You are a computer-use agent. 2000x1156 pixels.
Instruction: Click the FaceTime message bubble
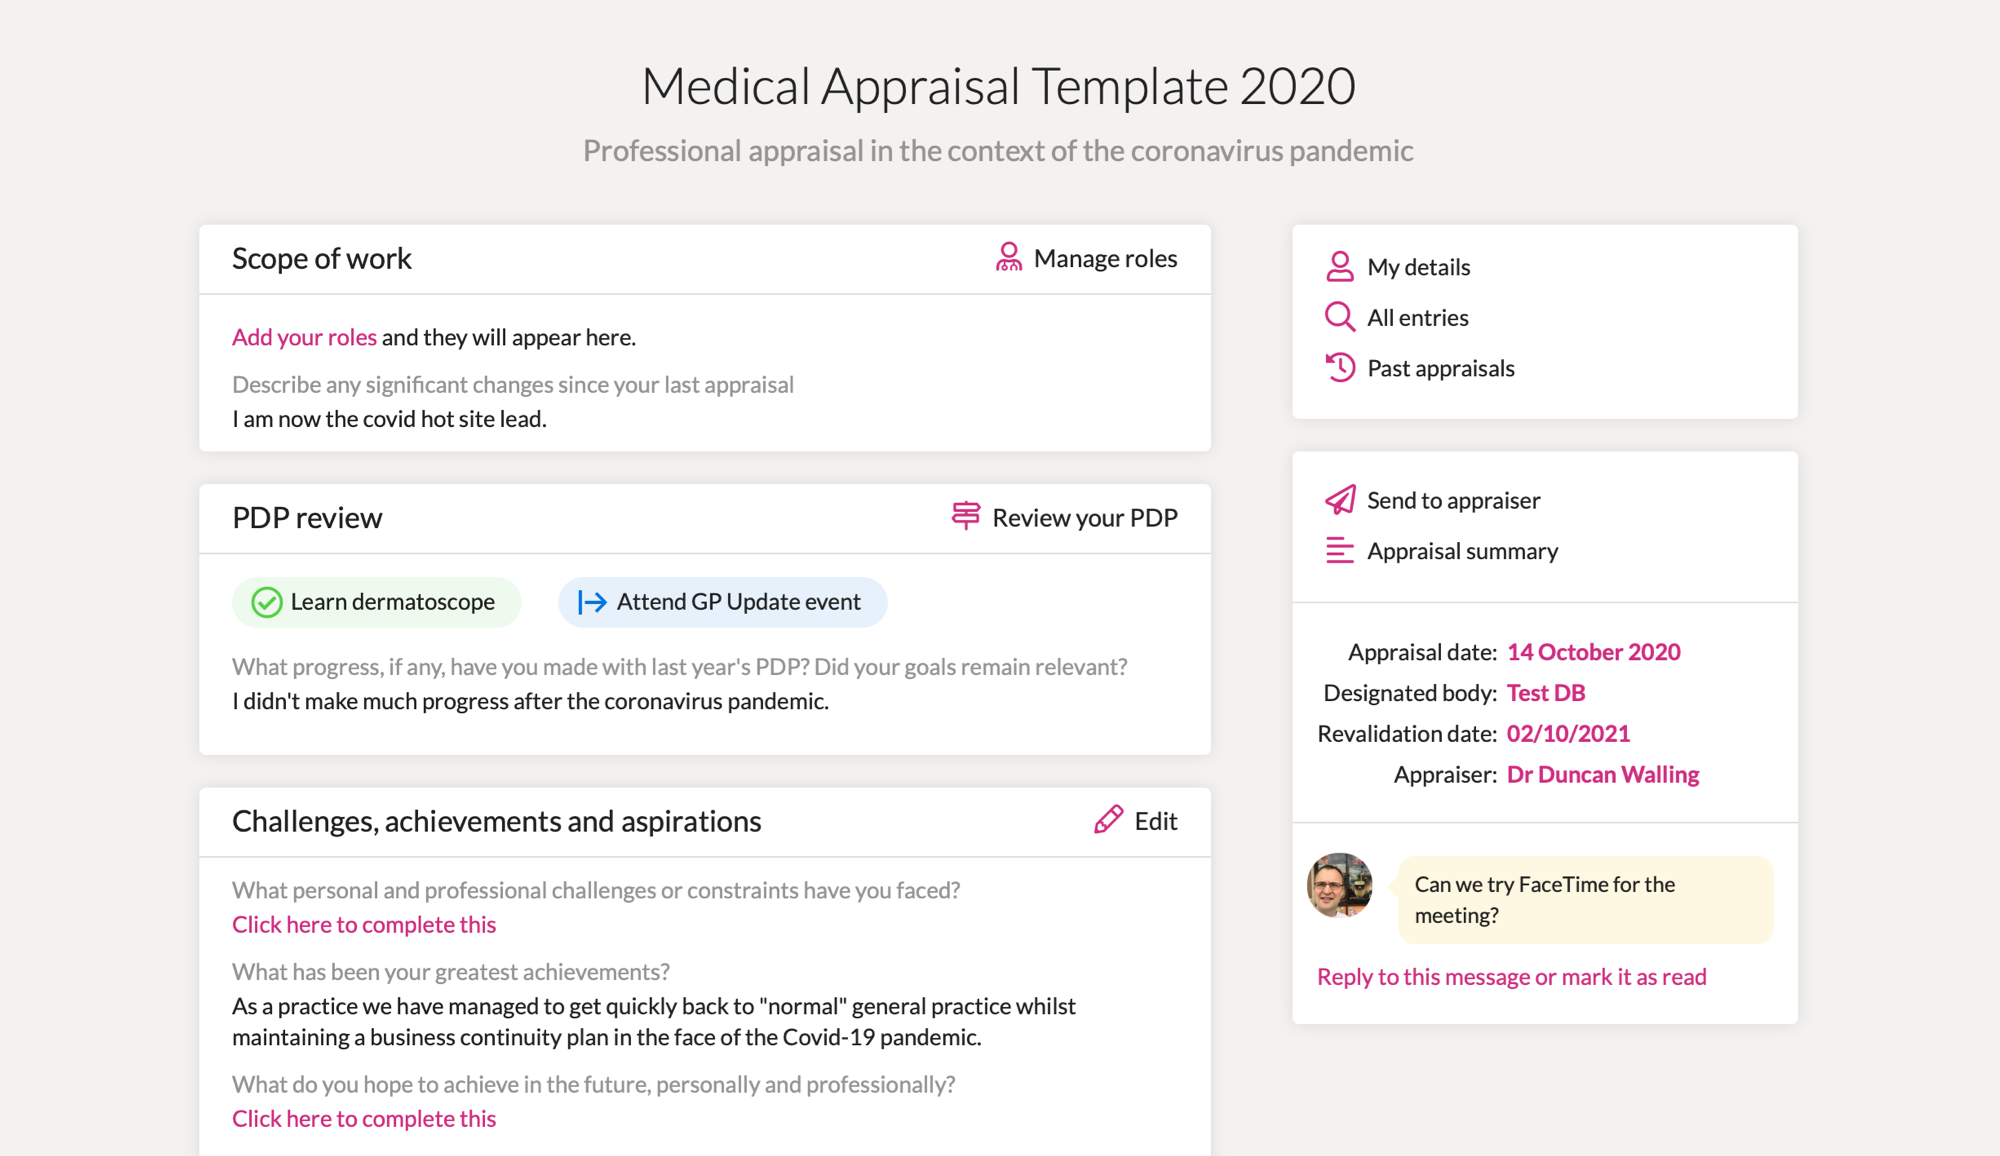[x=1585, y=899]
